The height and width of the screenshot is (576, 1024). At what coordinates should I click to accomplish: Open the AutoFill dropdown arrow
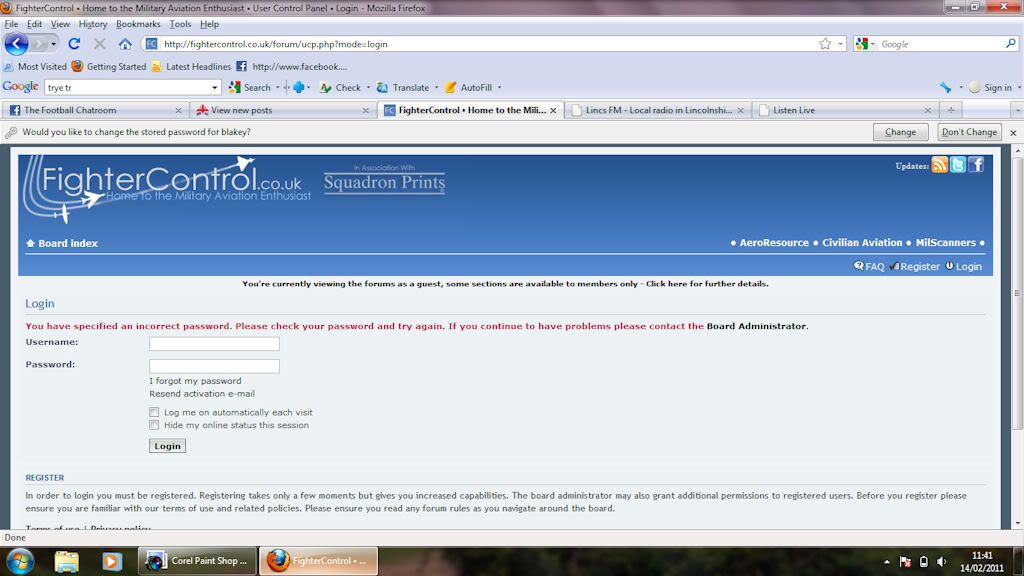coord(499,87)
